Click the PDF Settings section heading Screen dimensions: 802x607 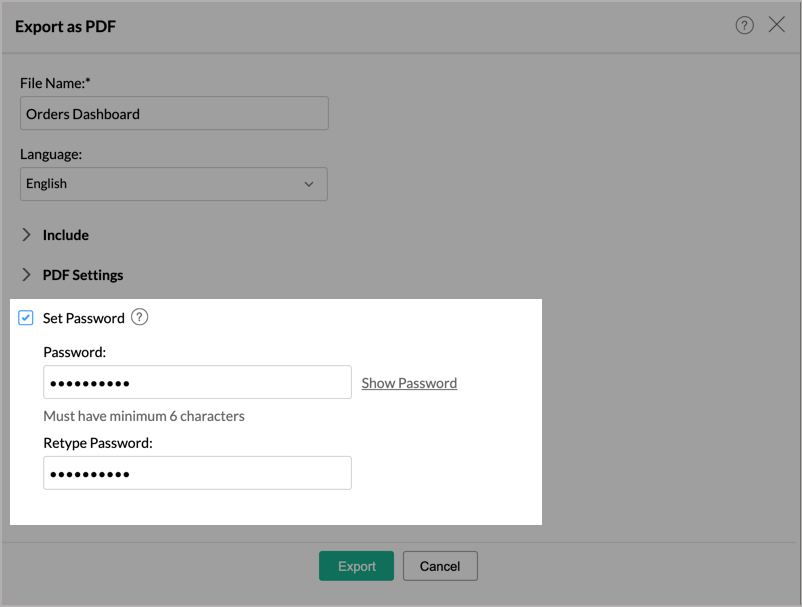[83, 275]
